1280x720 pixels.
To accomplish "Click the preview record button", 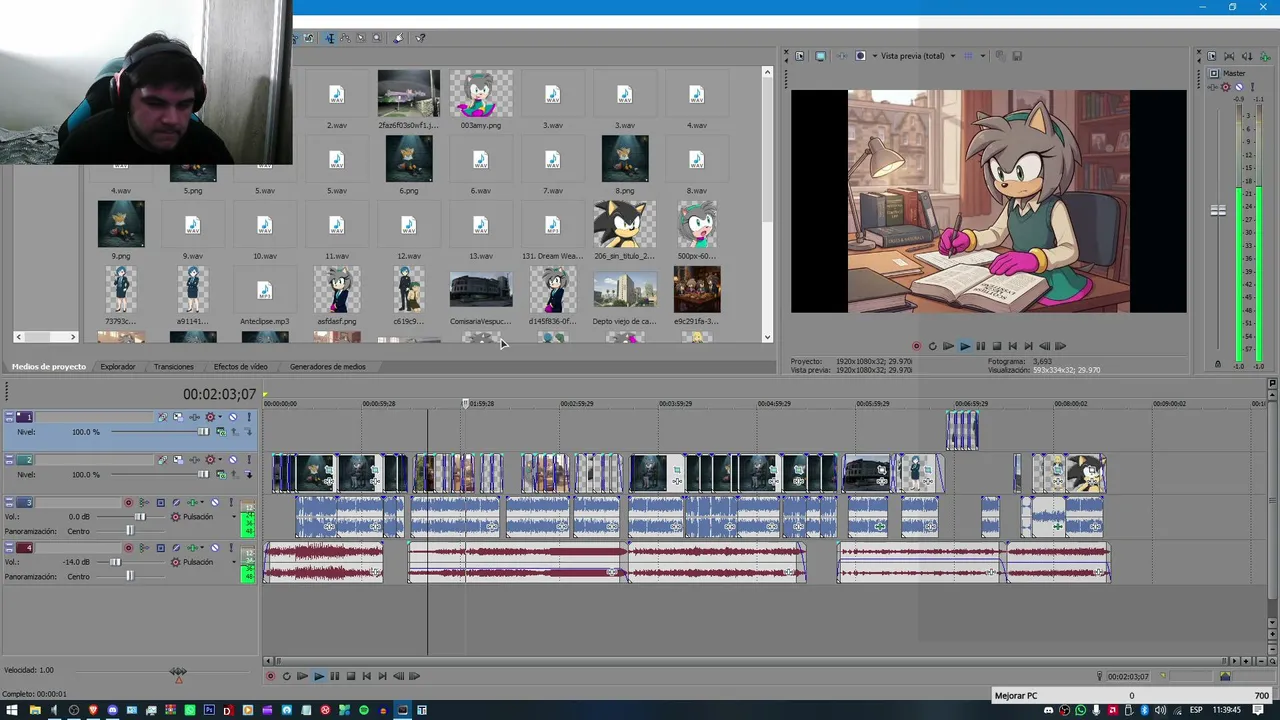I will [916, 346].
